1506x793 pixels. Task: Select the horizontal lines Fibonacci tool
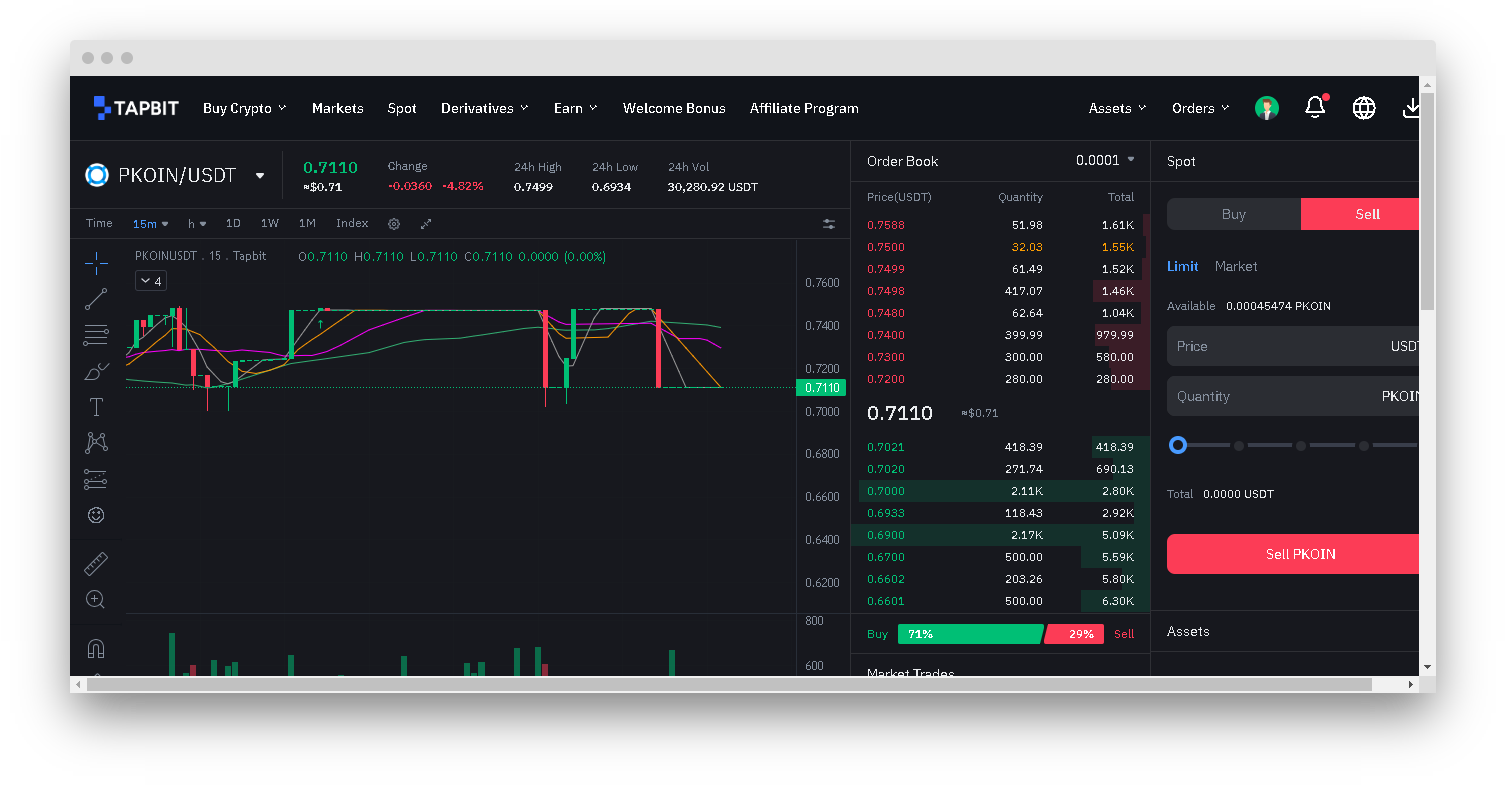[x=96, y=335]
